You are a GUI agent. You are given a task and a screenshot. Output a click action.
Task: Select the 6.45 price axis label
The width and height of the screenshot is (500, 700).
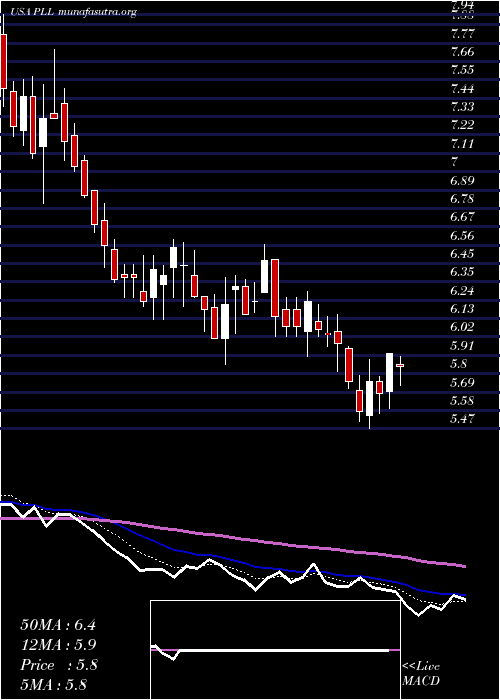(x=462, y=254)
